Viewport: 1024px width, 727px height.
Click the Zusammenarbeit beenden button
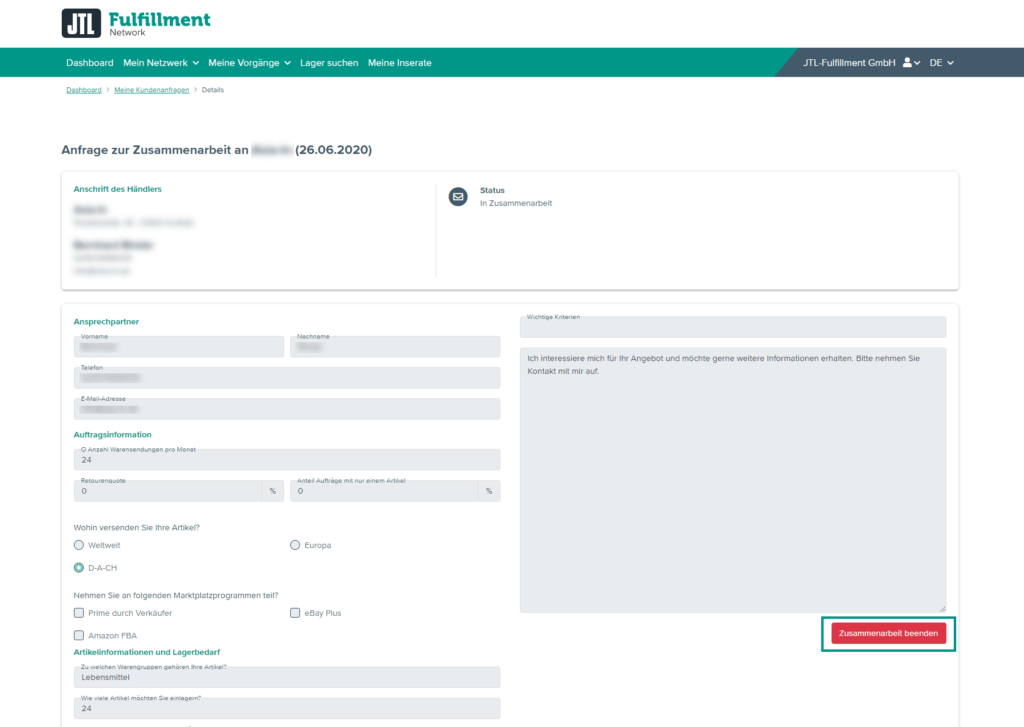(x=888, y=634)
